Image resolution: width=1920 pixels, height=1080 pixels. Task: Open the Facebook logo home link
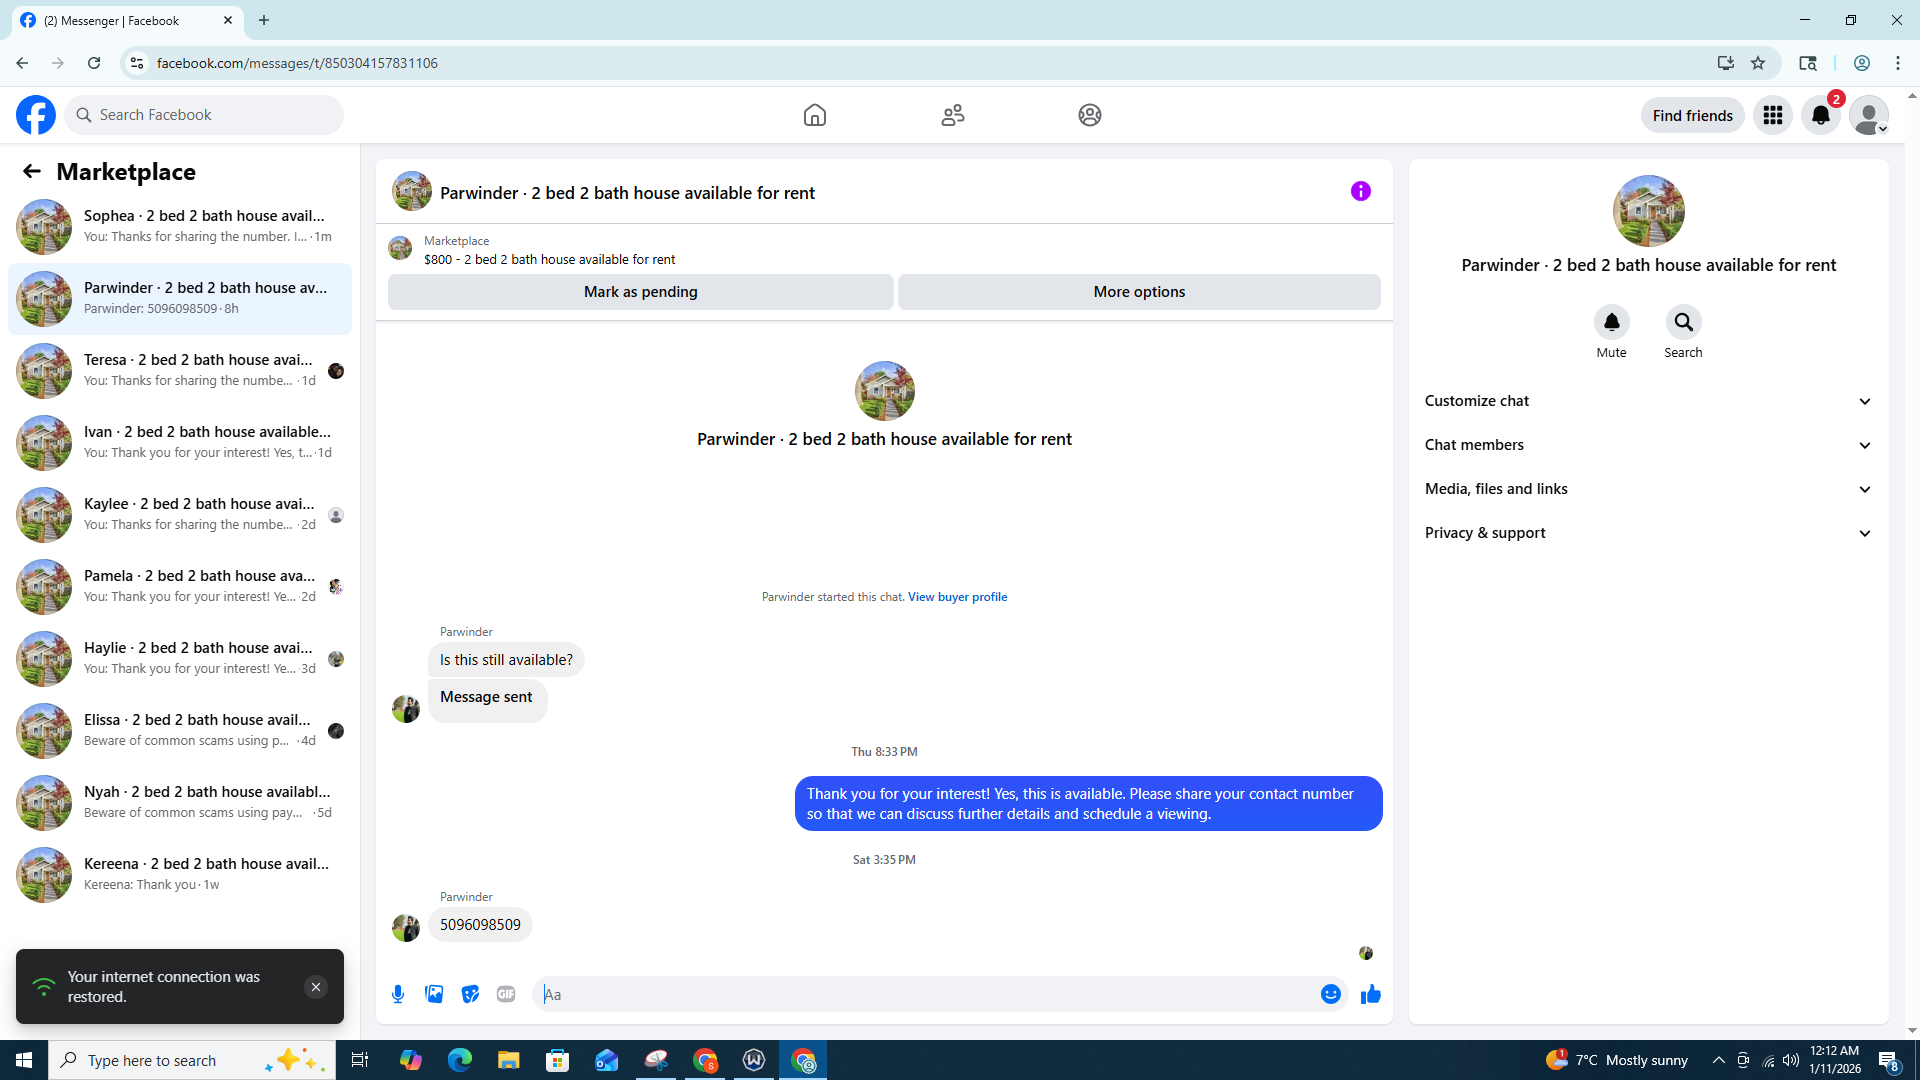36,115
